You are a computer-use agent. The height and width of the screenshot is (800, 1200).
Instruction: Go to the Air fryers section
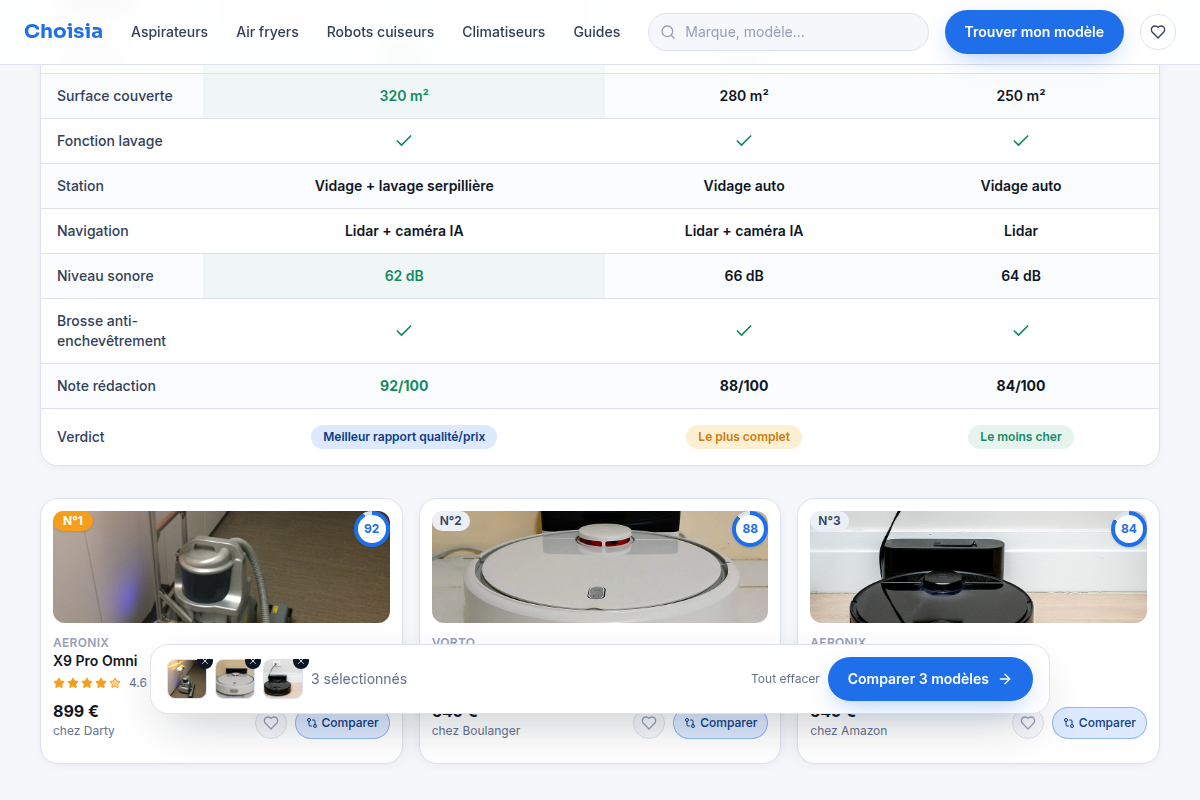pos(267,32)
